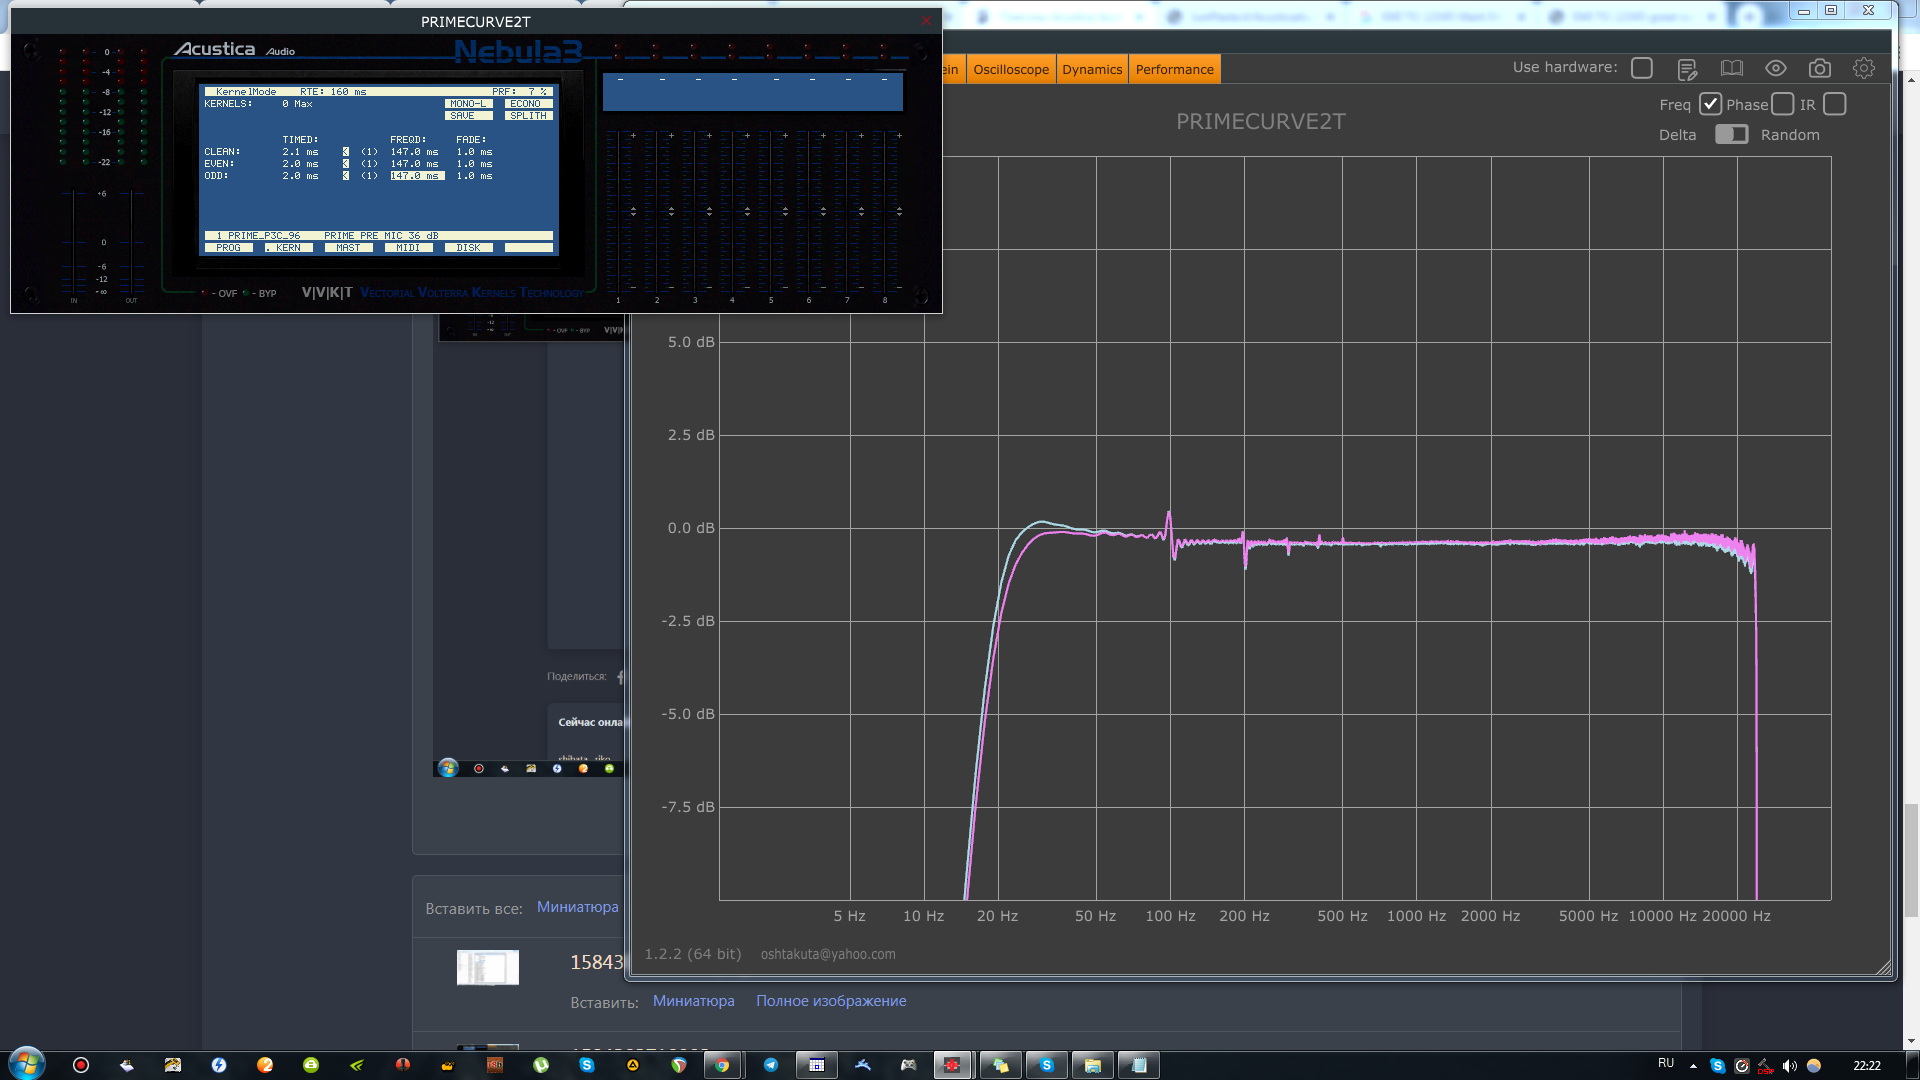The height and width of the screenshot is (1080, 1920).
Task: Open the manual book icon in the analyzer toolbar
Action: click(1731, 68)
